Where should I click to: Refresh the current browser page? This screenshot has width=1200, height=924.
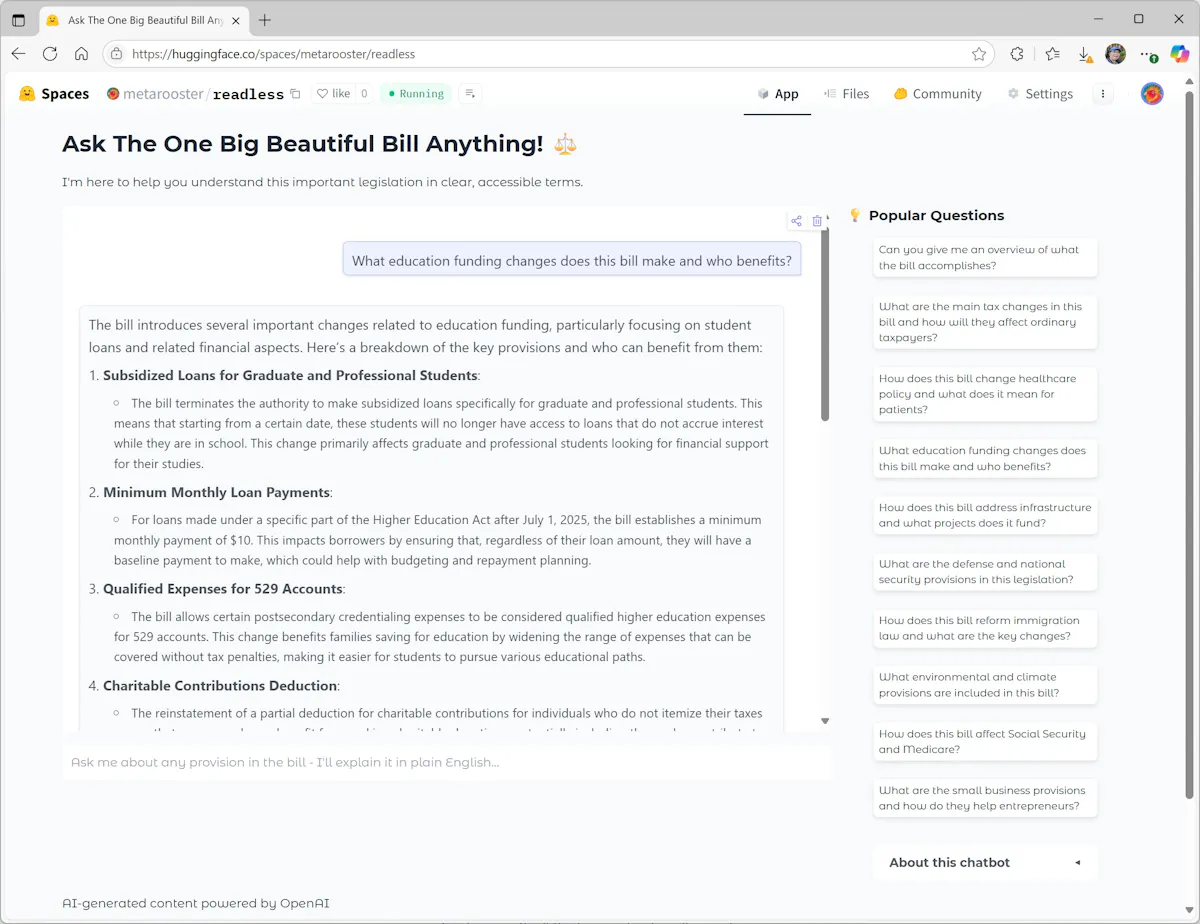pyautogui.click(x=50, y=54)
